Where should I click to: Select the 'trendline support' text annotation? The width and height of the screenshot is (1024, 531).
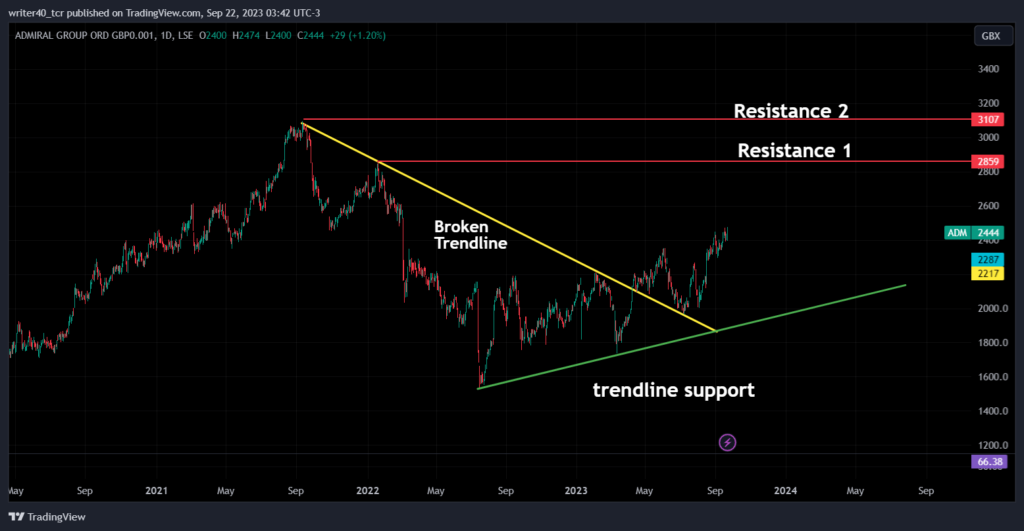coord(673,391)
